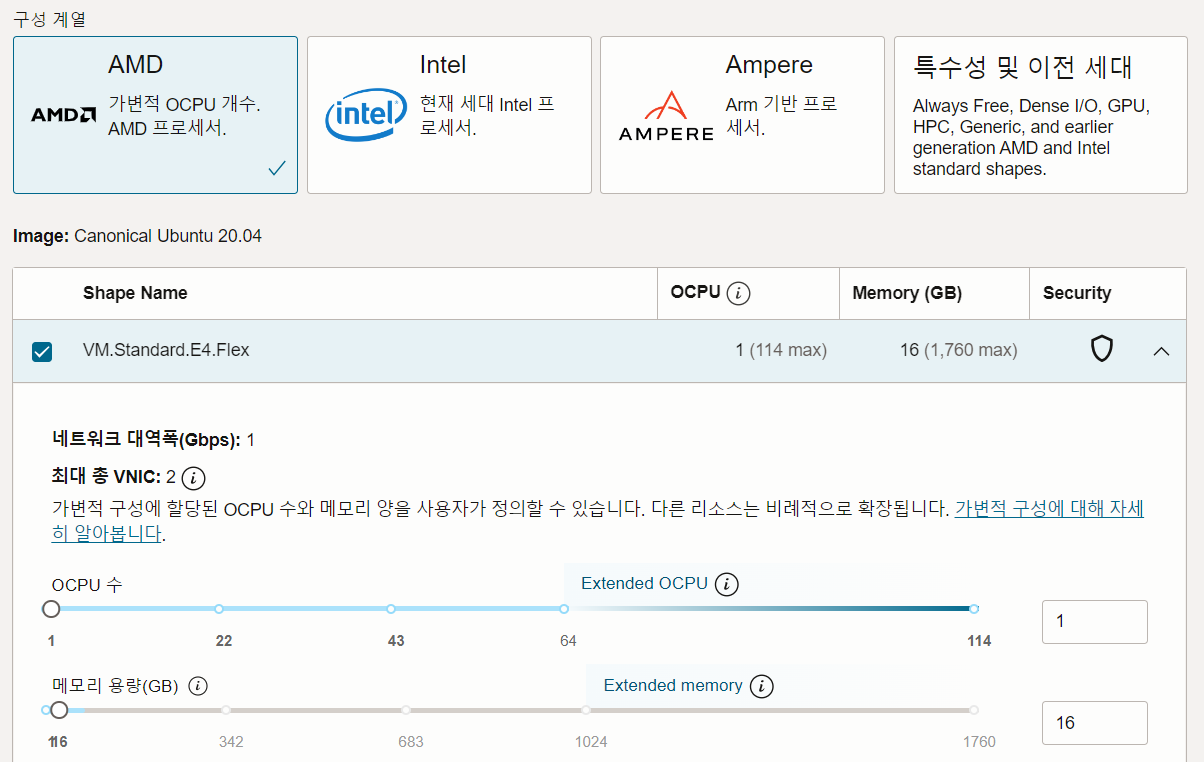Click the 네트워크 대역폭(Gbps): 1 text
1204x762 pixels.
[x=153, y=439]
